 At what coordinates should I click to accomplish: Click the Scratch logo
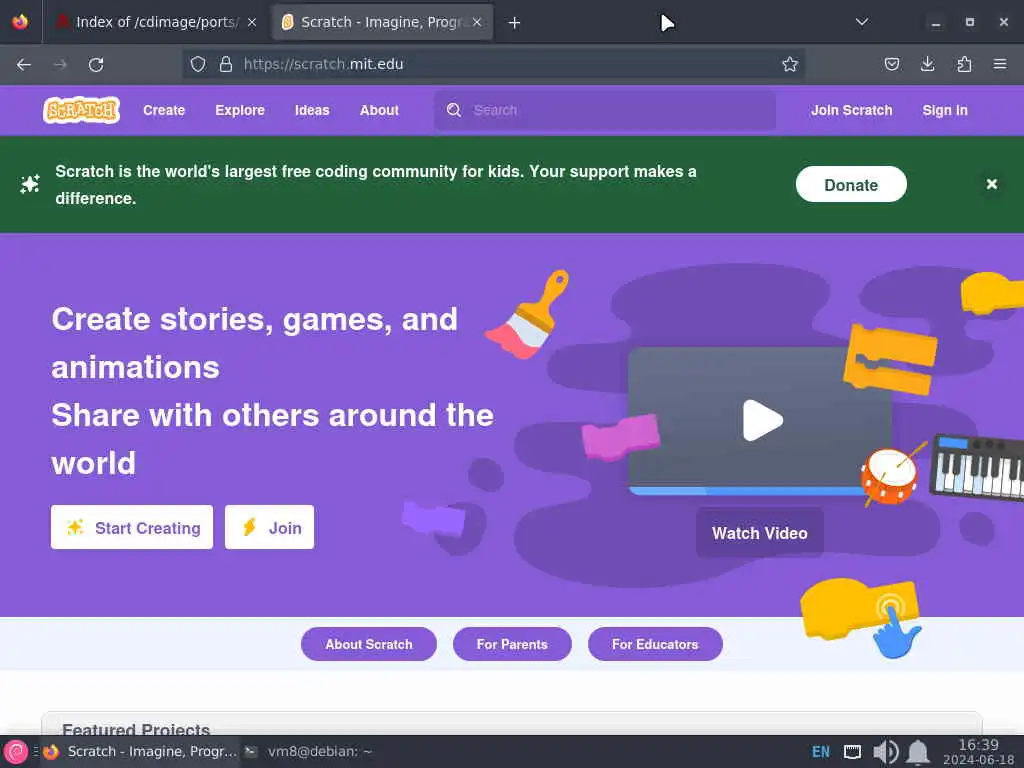82,110
